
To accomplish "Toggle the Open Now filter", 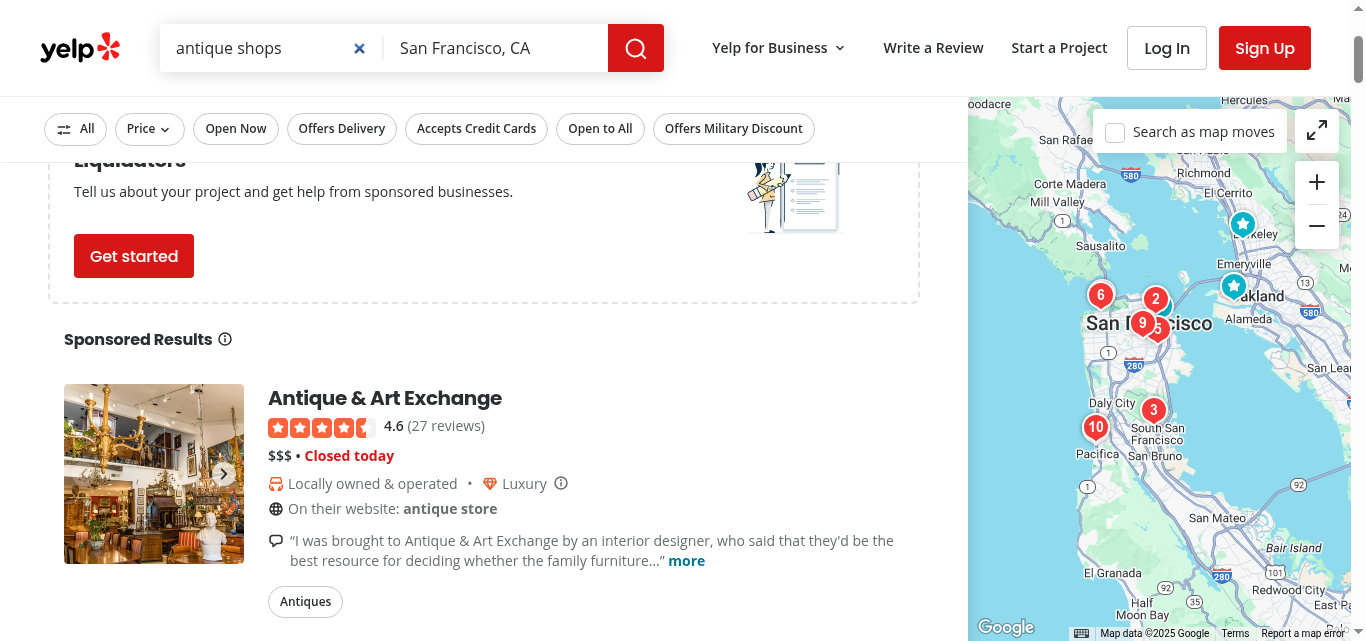I will [236, 129].
